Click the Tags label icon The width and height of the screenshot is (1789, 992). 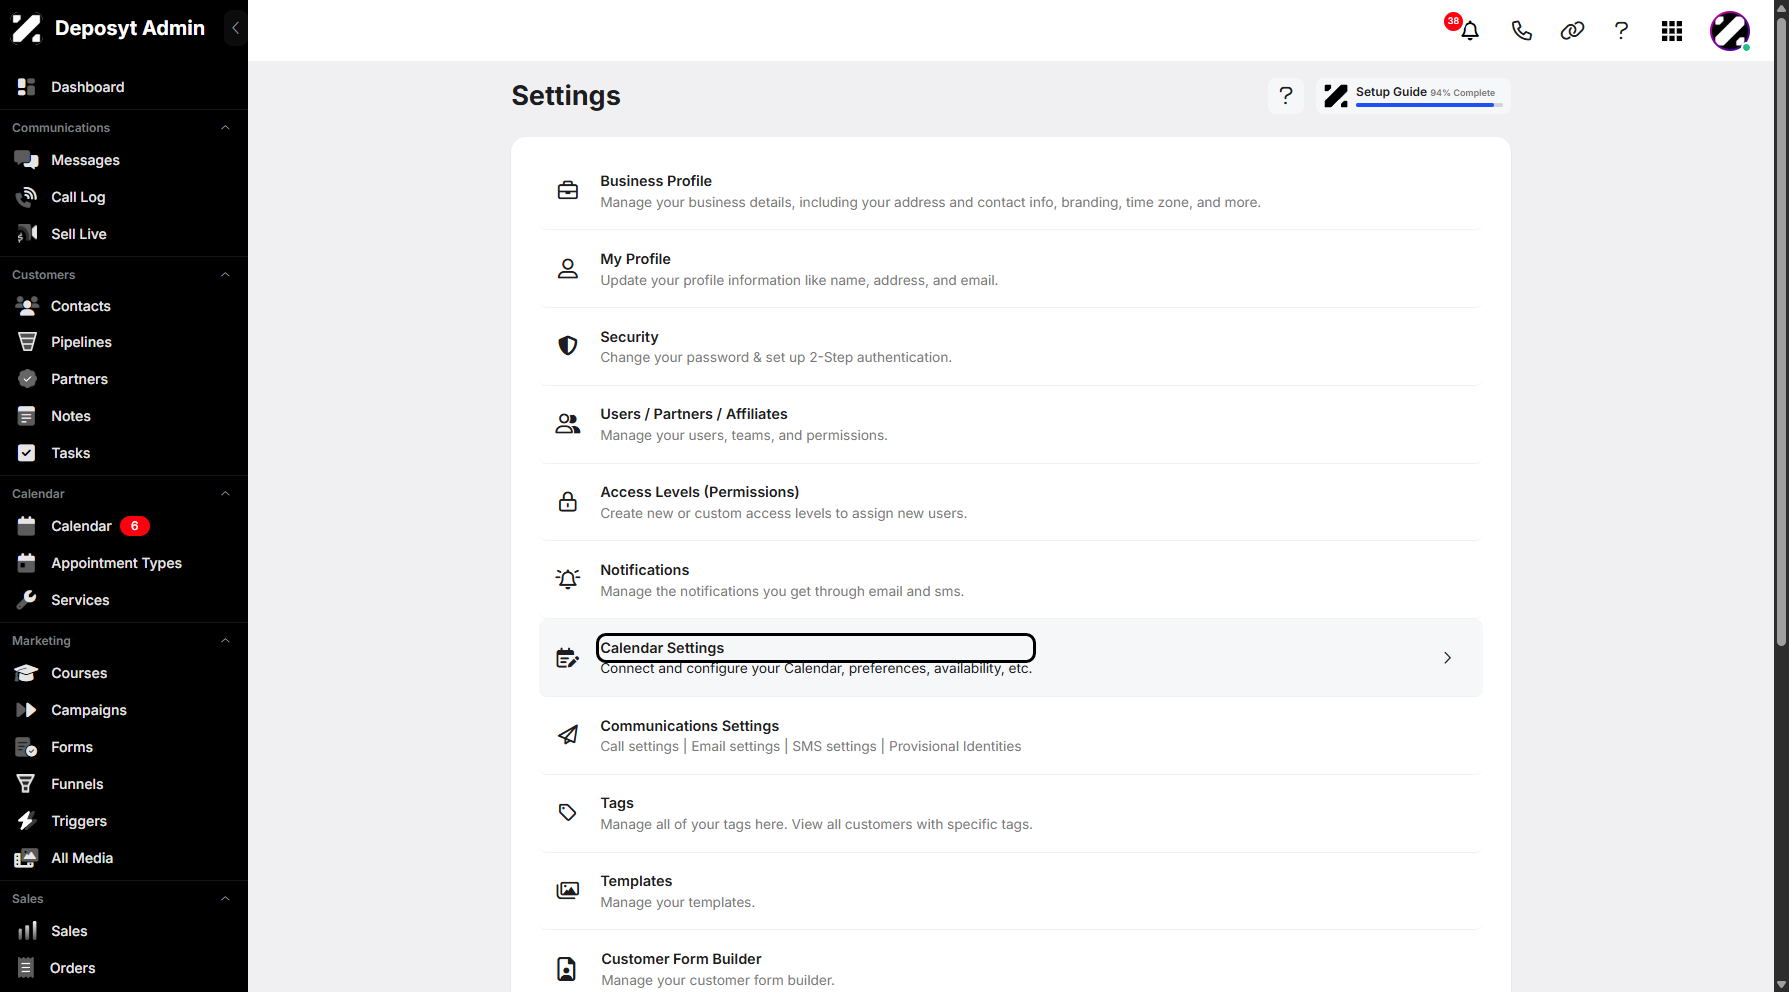pos(568,813)
